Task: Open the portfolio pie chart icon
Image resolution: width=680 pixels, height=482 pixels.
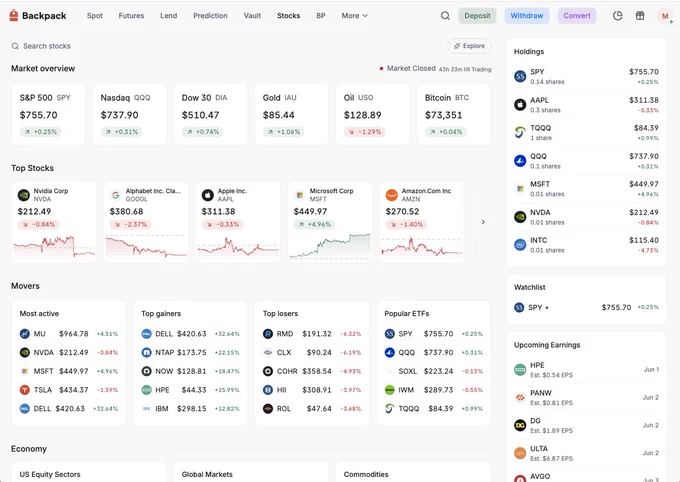Action: coord(618,16)
